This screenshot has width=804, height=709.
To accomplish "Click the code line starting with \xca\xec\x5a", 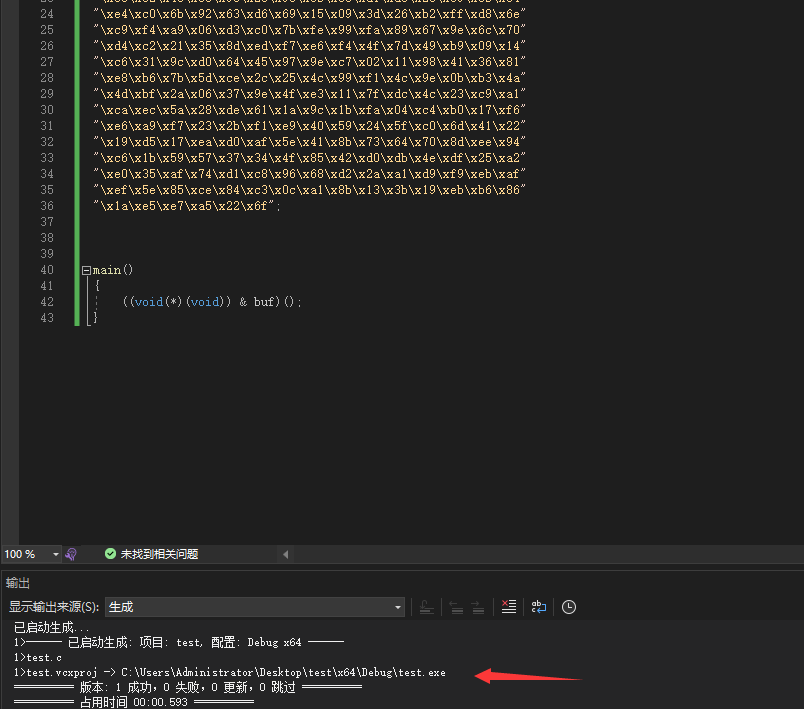I will point(309,110).
